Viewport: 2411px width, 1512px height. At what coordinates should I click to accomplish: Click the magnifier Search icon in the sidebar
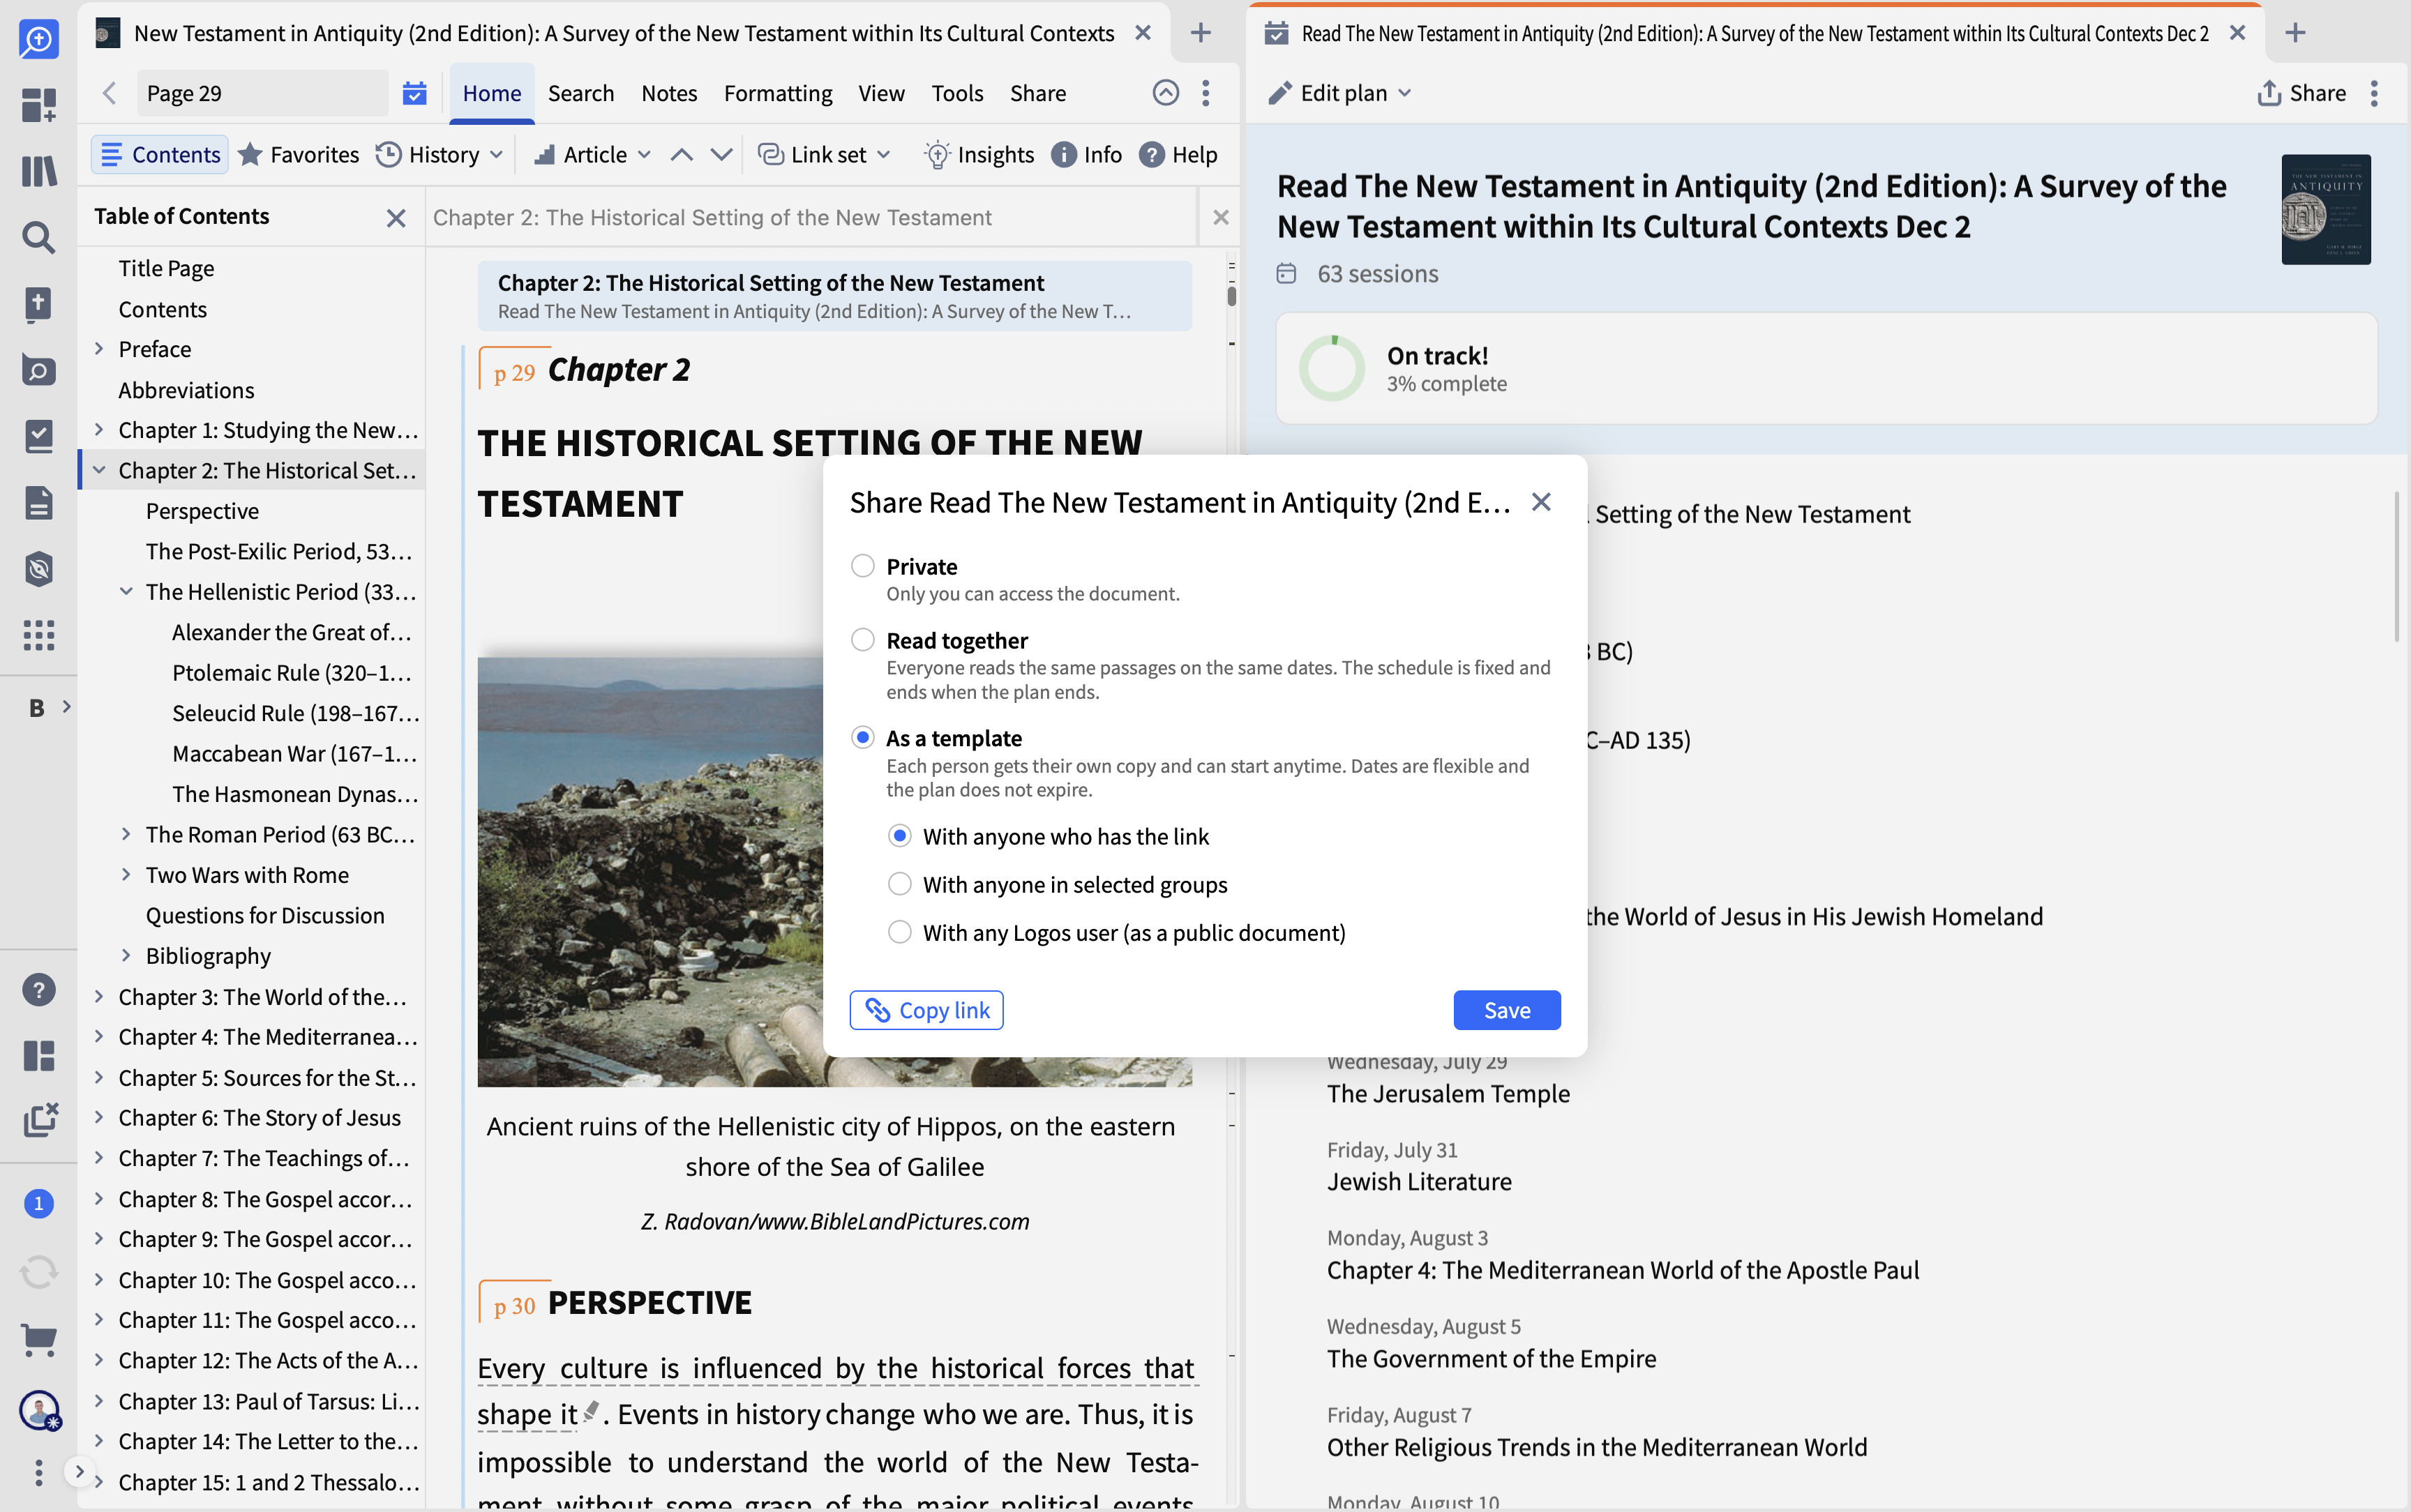38,237
